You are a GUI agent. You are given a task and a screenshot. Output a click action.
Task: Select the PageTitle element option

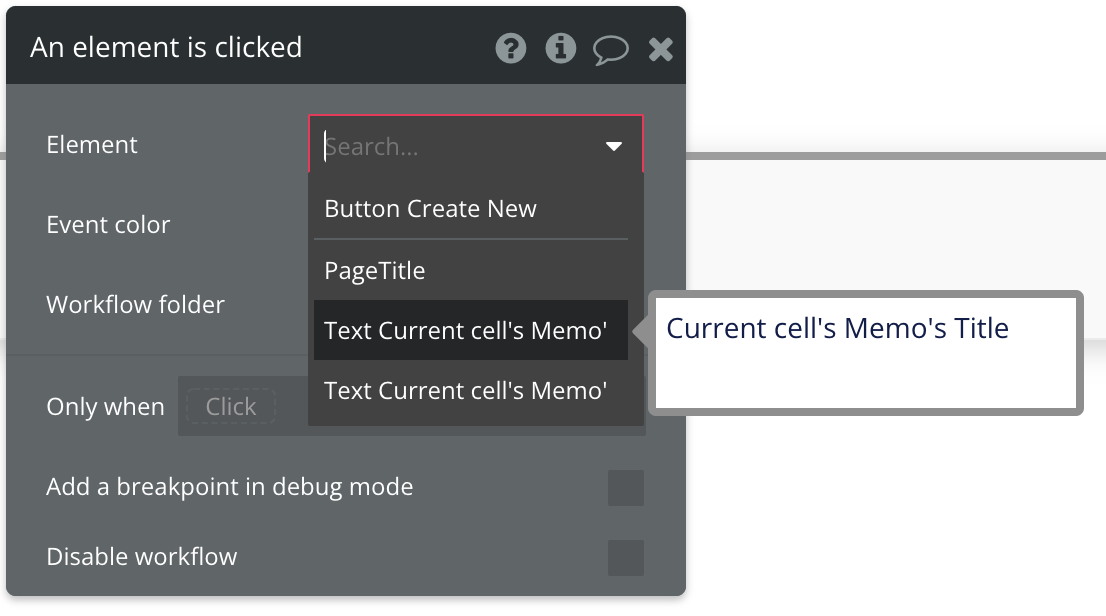(x=375, y=271)
